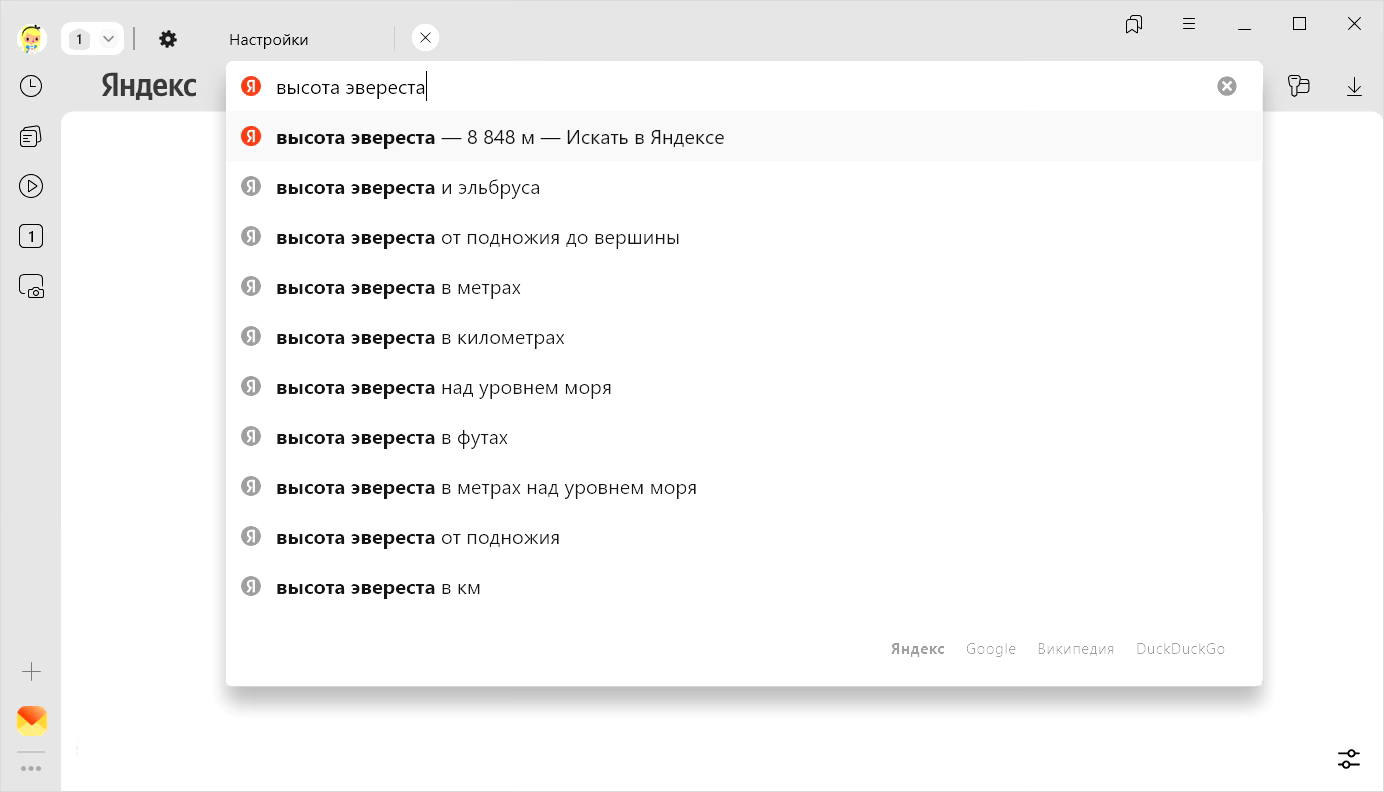Open the browser hamburger menu
This screenshot has width=1384, height=792.
(1189, 25)
